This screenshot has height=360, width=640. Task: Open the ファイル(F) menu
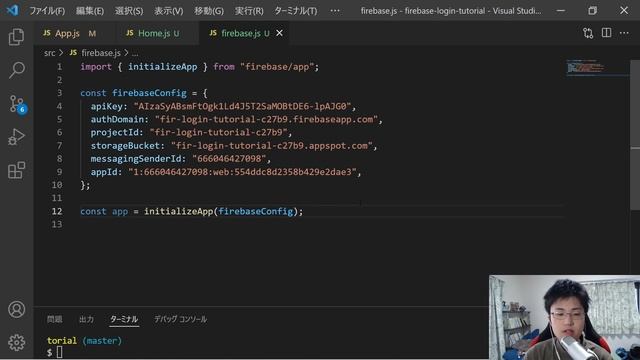47,11
